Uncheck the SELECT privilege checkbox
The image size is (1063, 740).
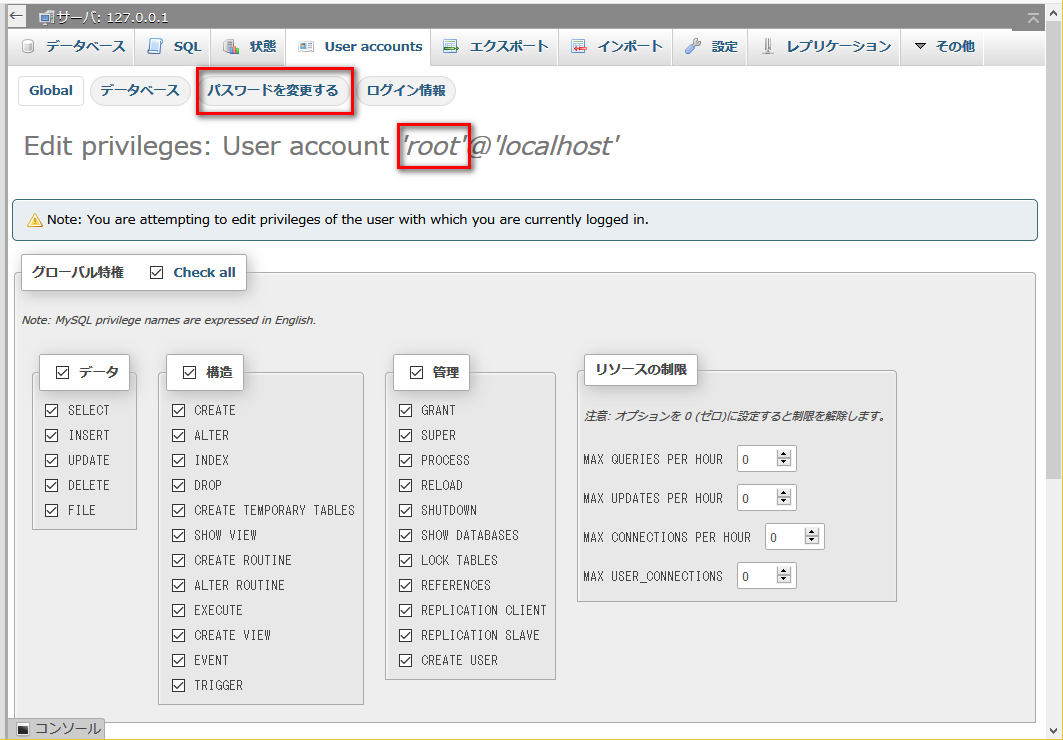pos(52,411)
